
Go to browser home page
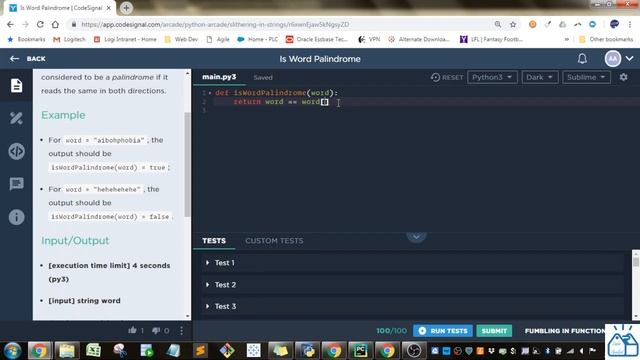pos(55,24)
